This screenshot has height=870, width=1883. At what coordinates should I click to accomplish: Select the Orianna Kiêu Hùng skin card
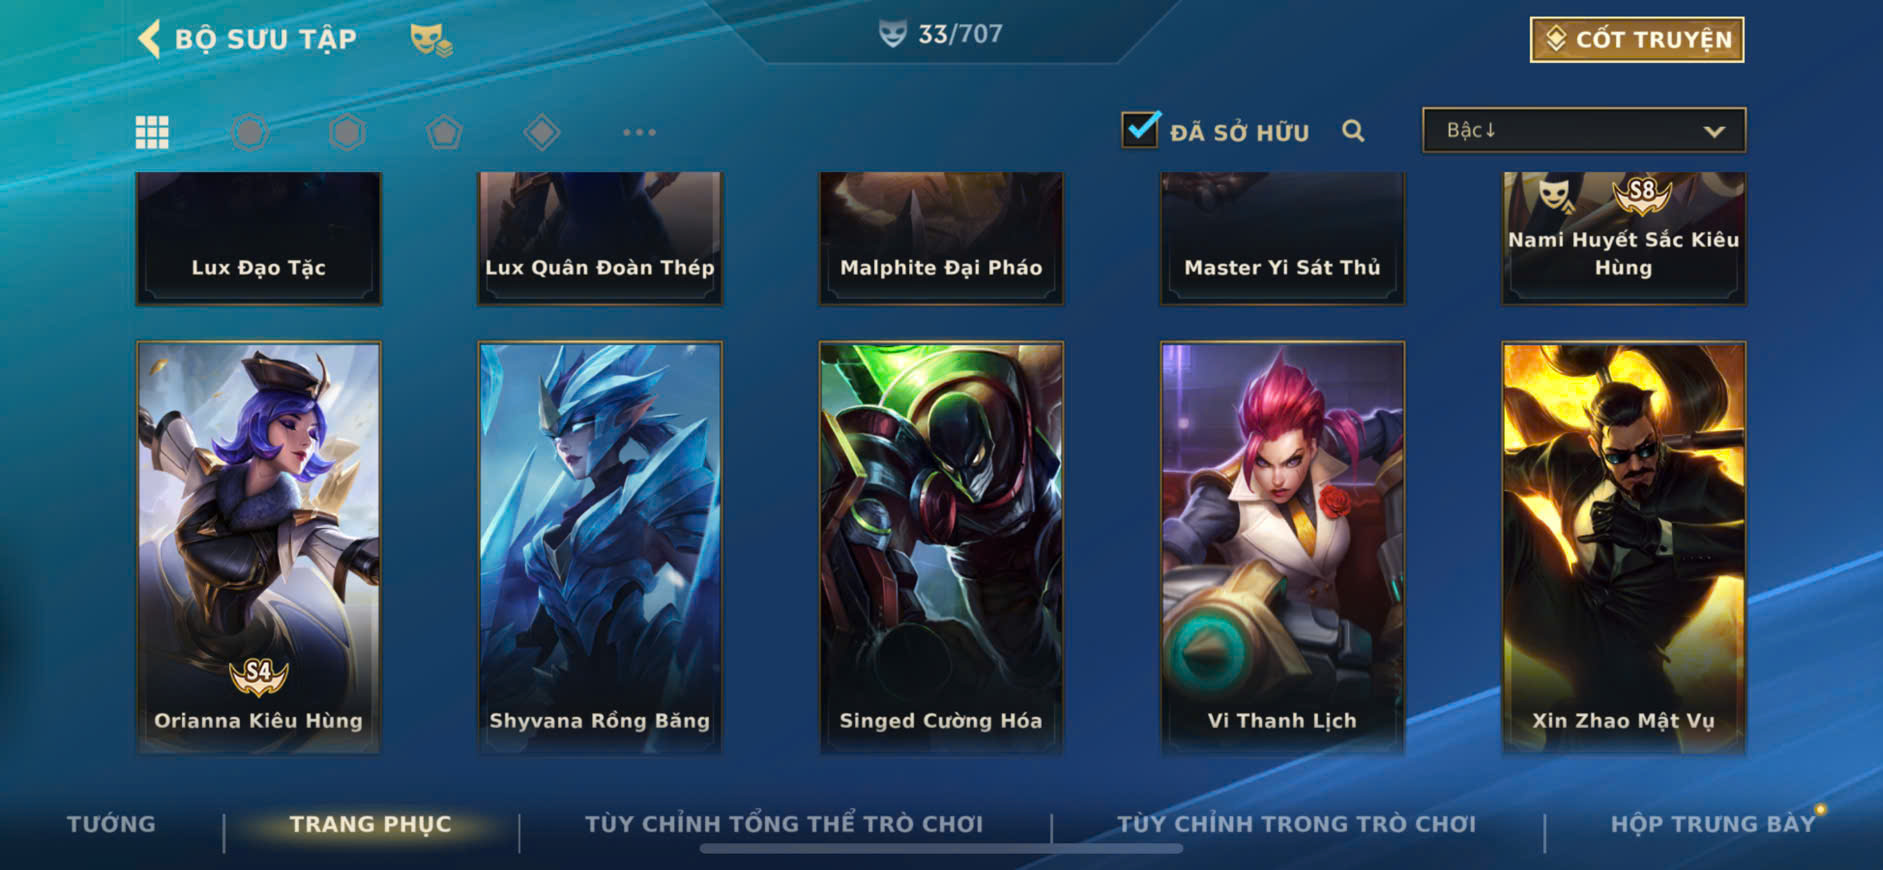pos(258,547)
